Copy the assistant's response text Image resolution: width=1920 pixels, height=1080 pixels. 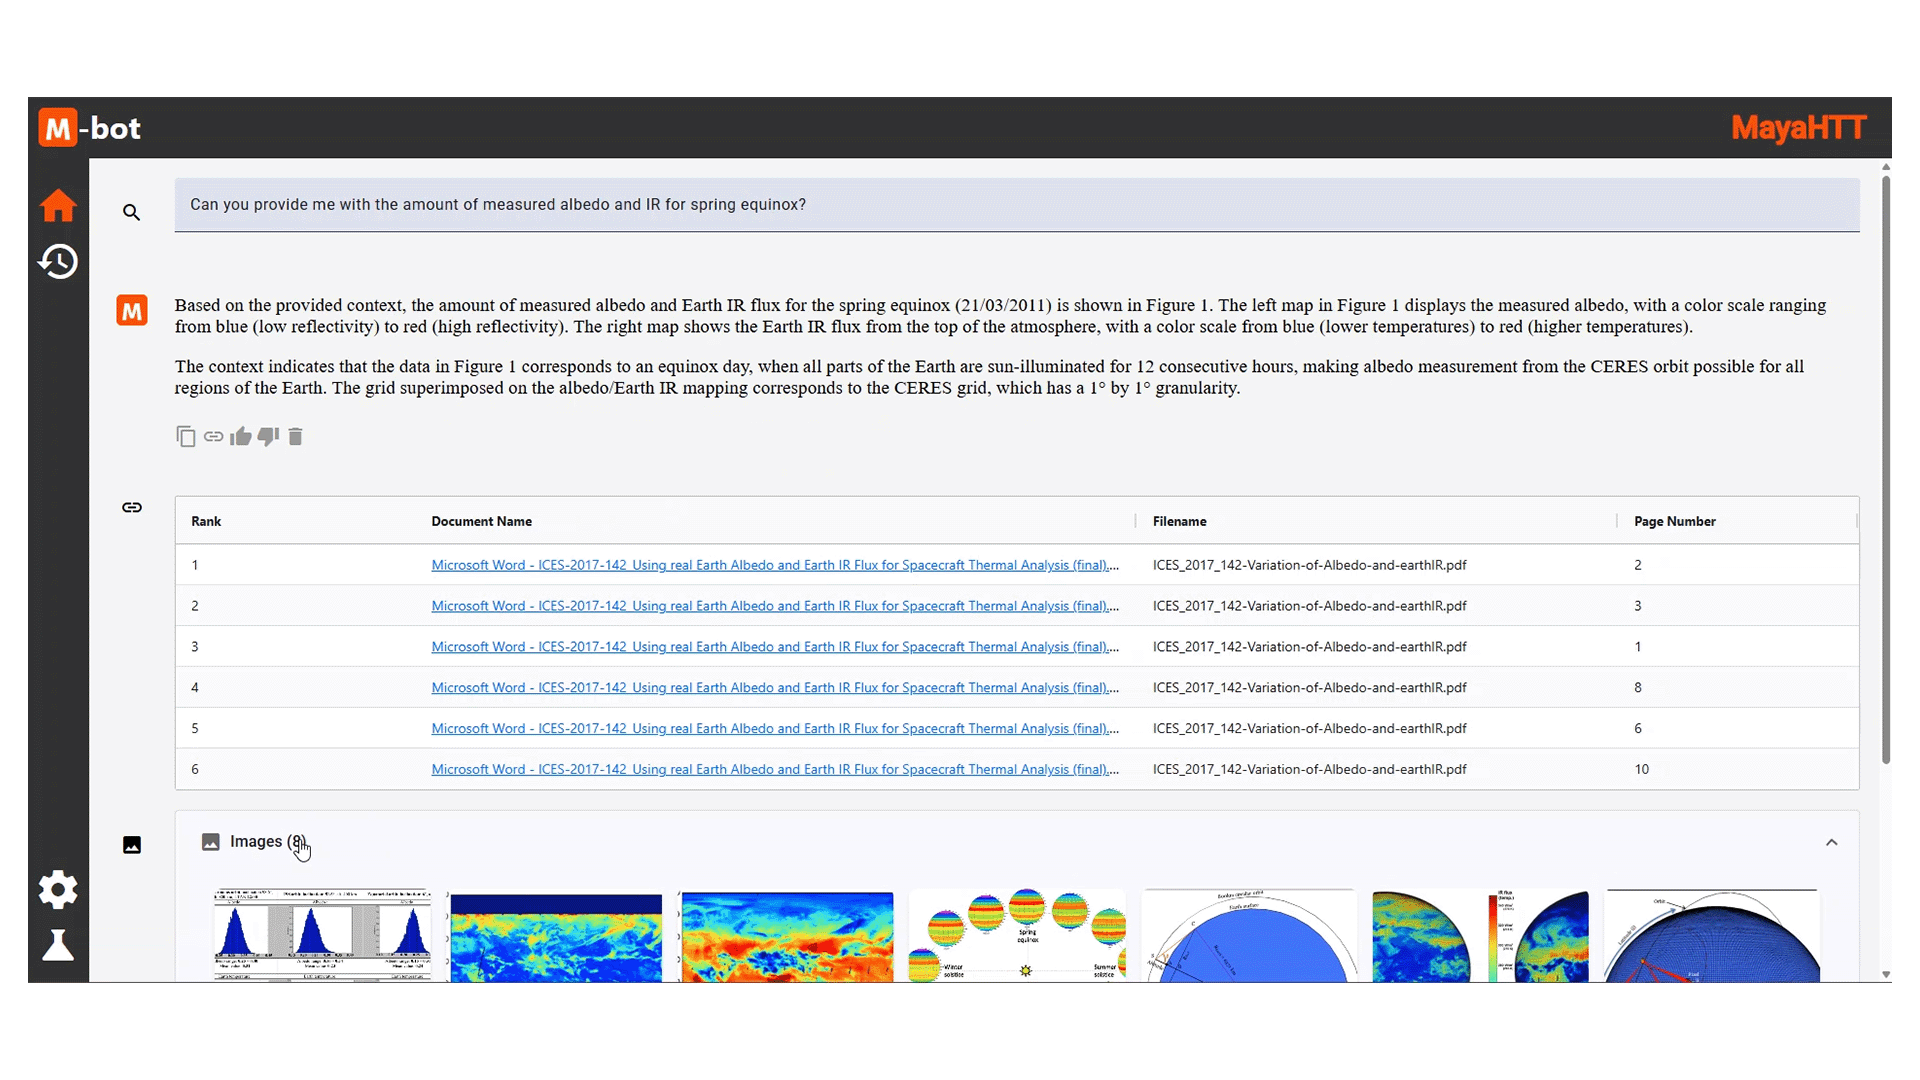tap(186, 436)
